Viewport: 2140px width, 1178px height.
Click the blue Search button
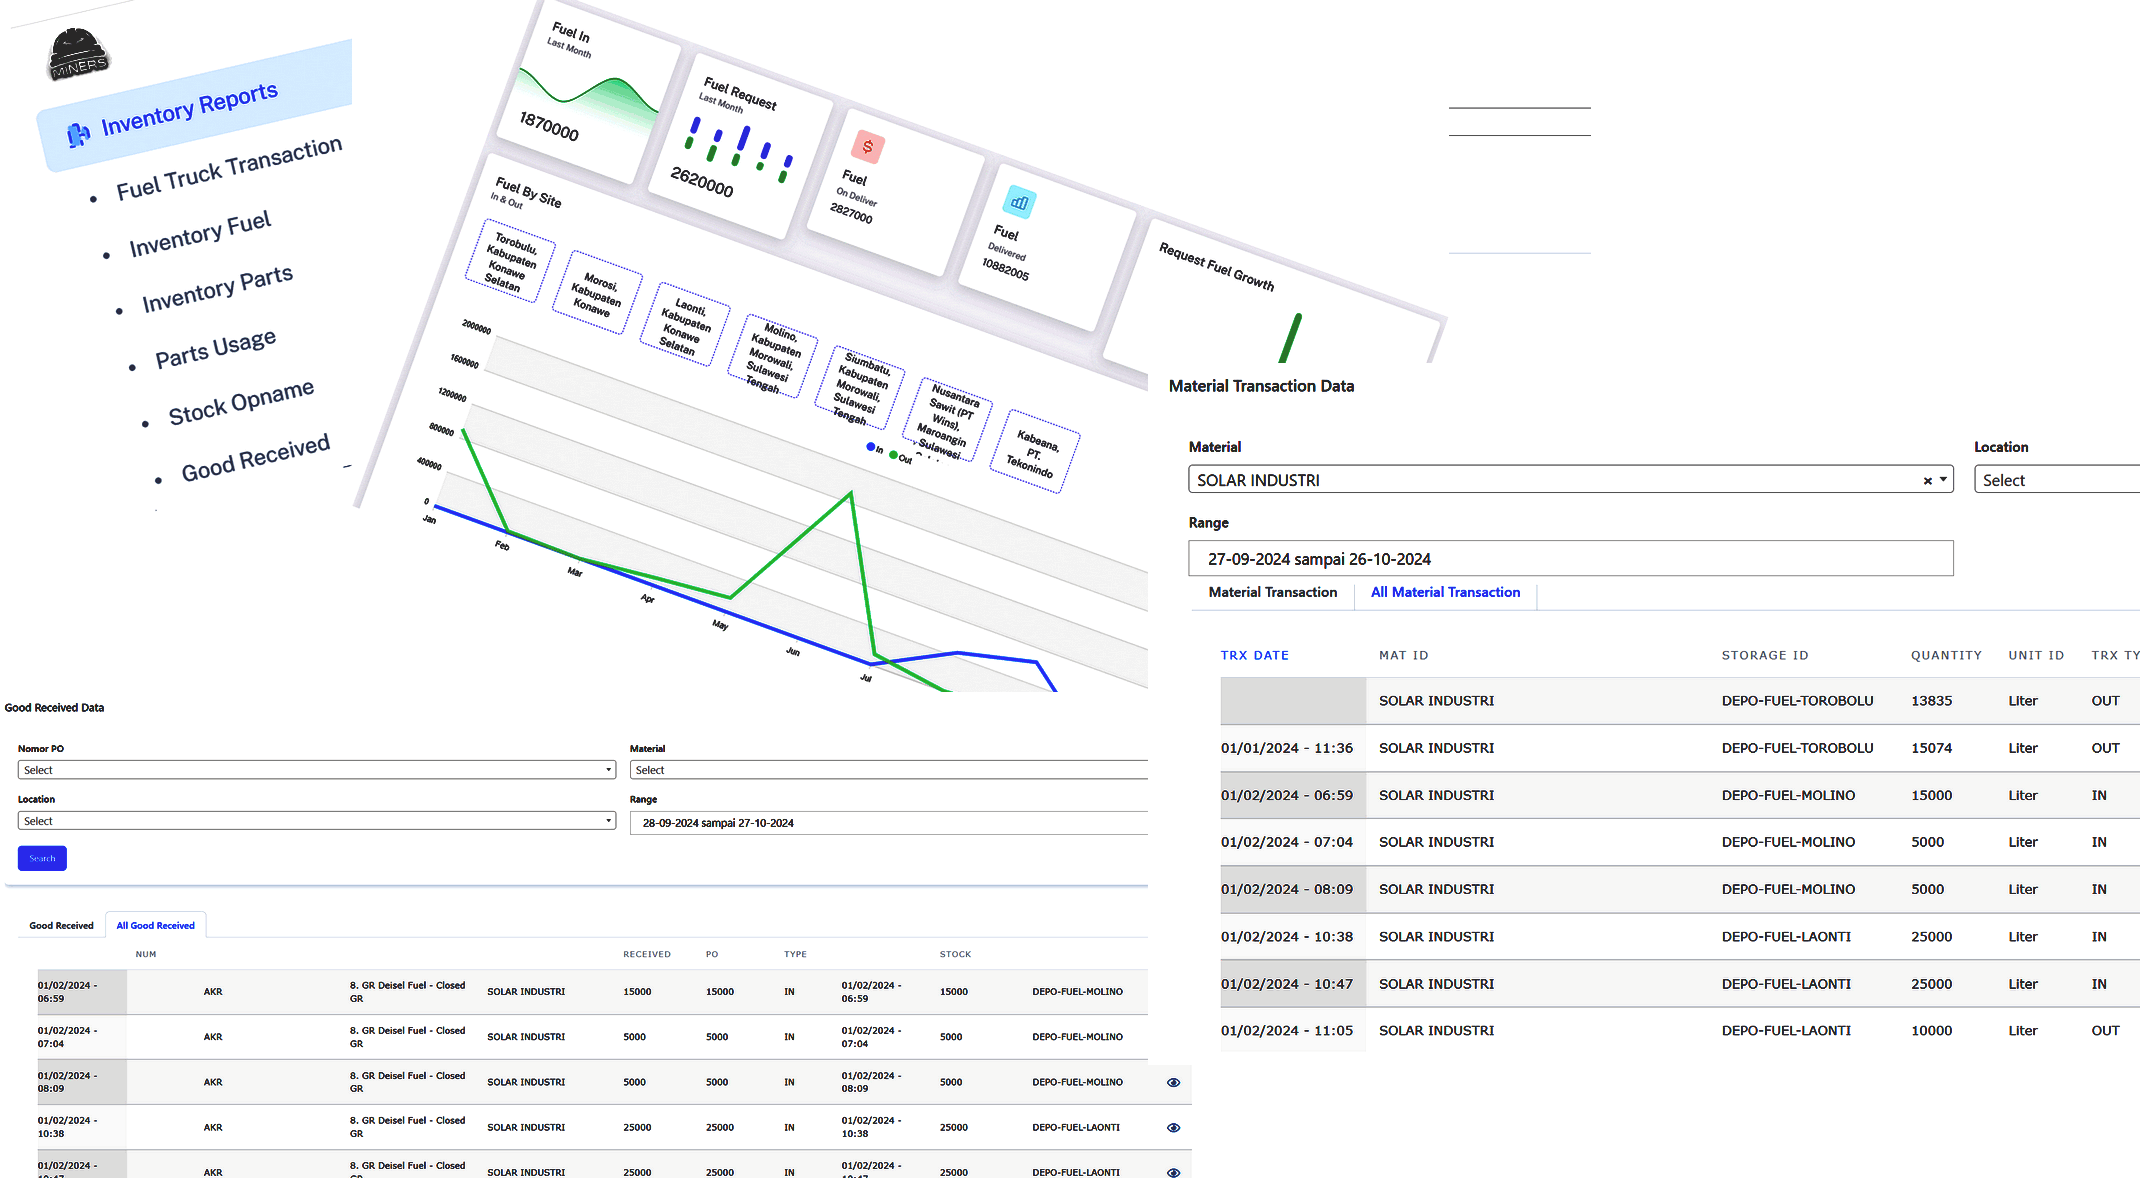(x=42, y=858)
